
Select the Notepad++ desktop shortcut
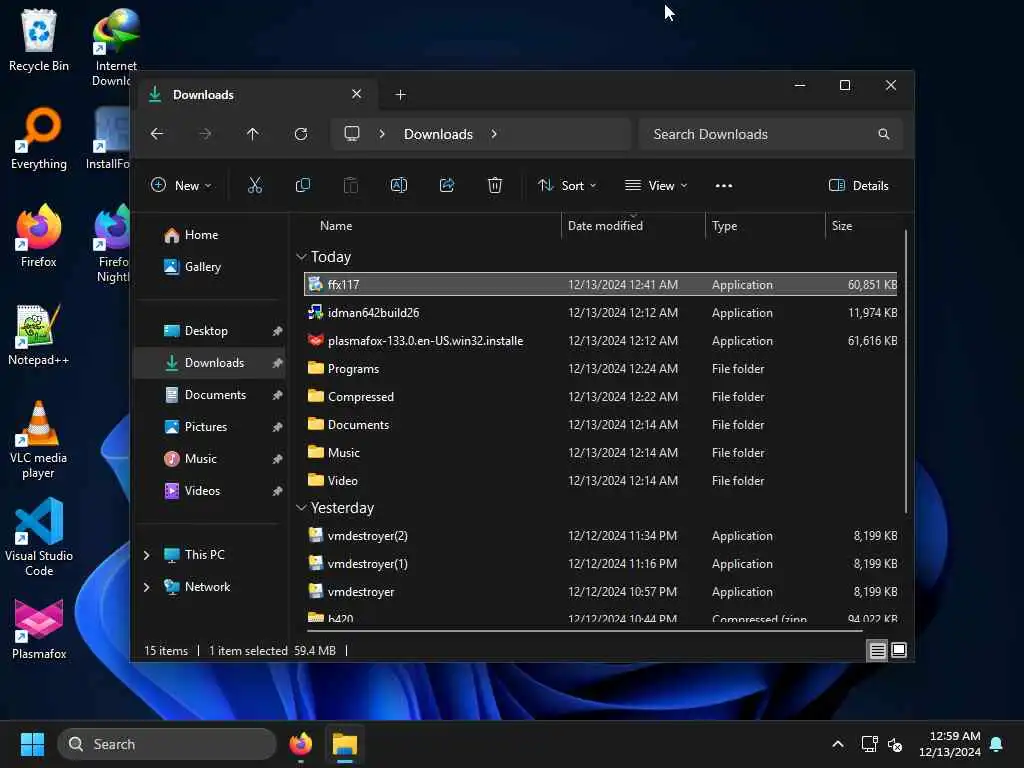point(39,334)
